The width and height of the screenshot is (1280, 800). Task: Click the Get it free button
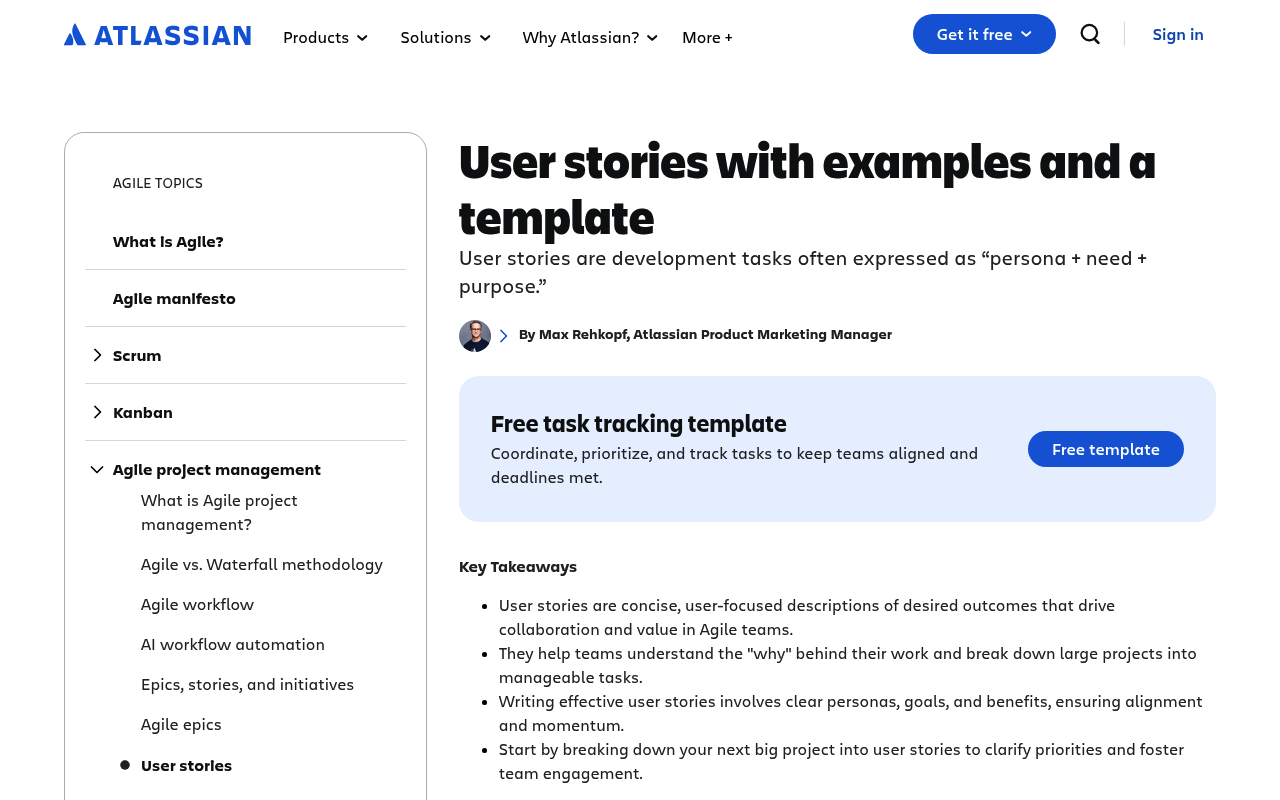tap(984, 34)
